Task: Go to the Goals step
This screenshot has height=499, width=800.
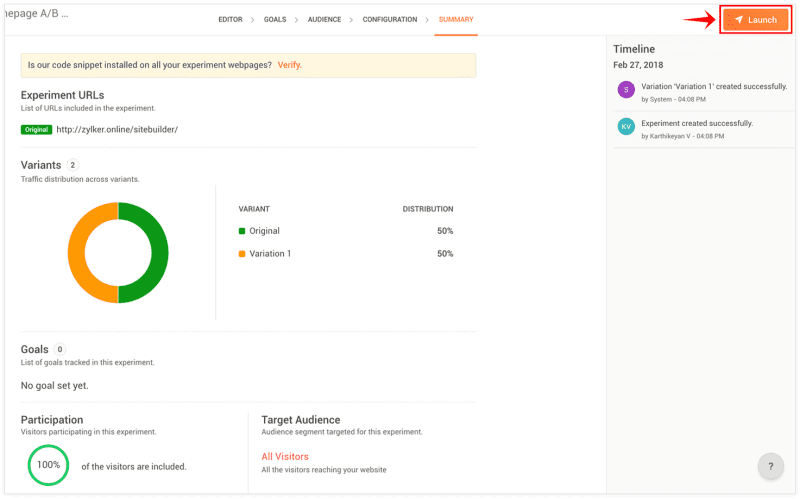Action: tap(275, 19)
